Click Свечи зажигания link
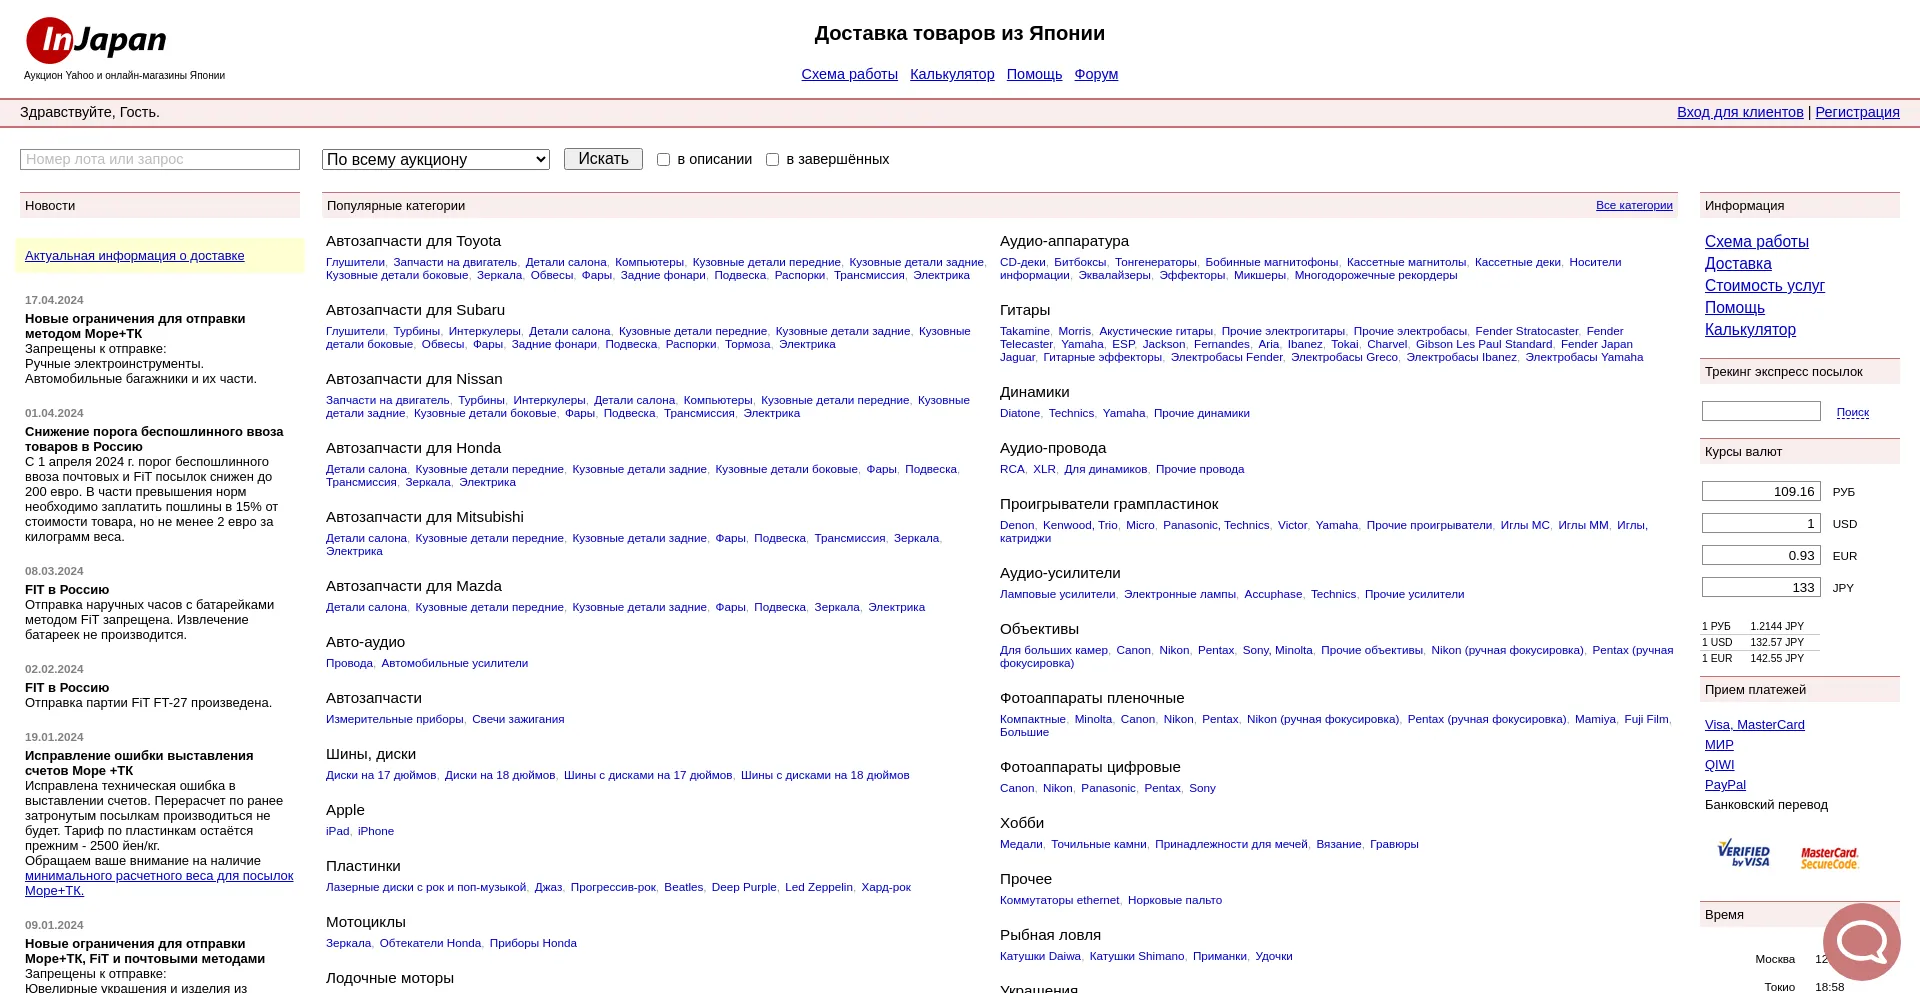Image resolution: width=1920 pixels, height=993 pixels. tap(518, 719)
